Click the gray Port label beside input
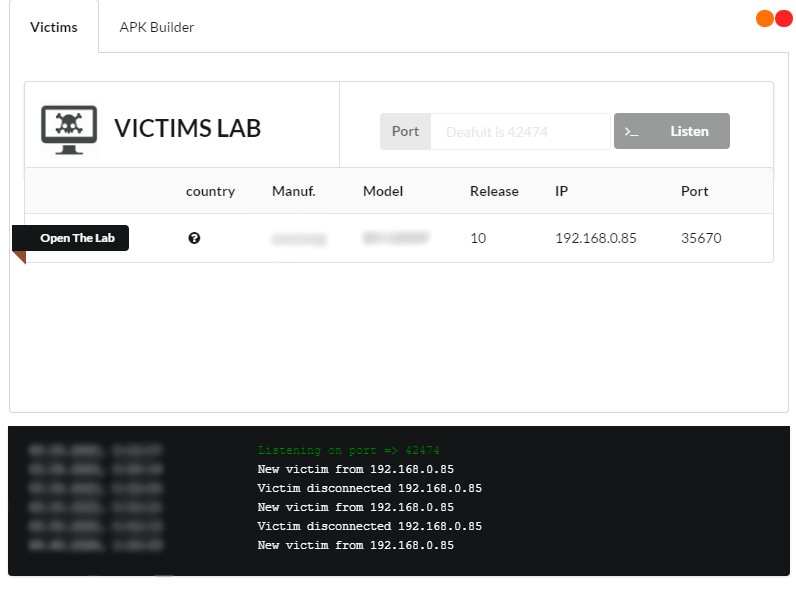 (x=405, y=131)
